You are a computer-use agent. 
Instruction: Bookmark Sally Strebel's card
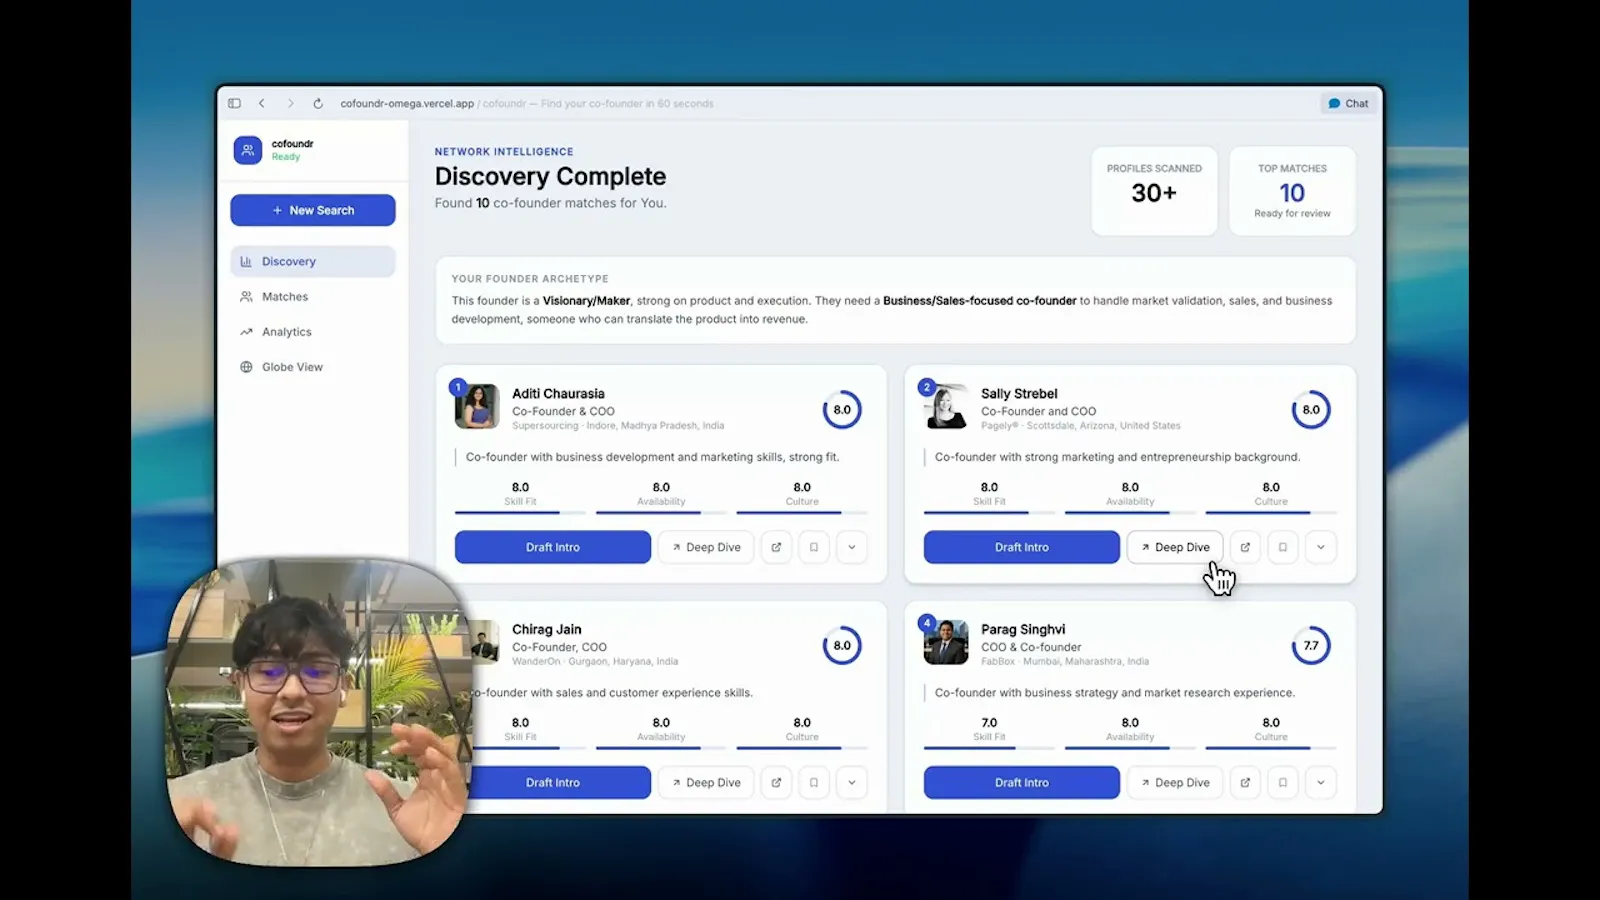pos(1283,547)
